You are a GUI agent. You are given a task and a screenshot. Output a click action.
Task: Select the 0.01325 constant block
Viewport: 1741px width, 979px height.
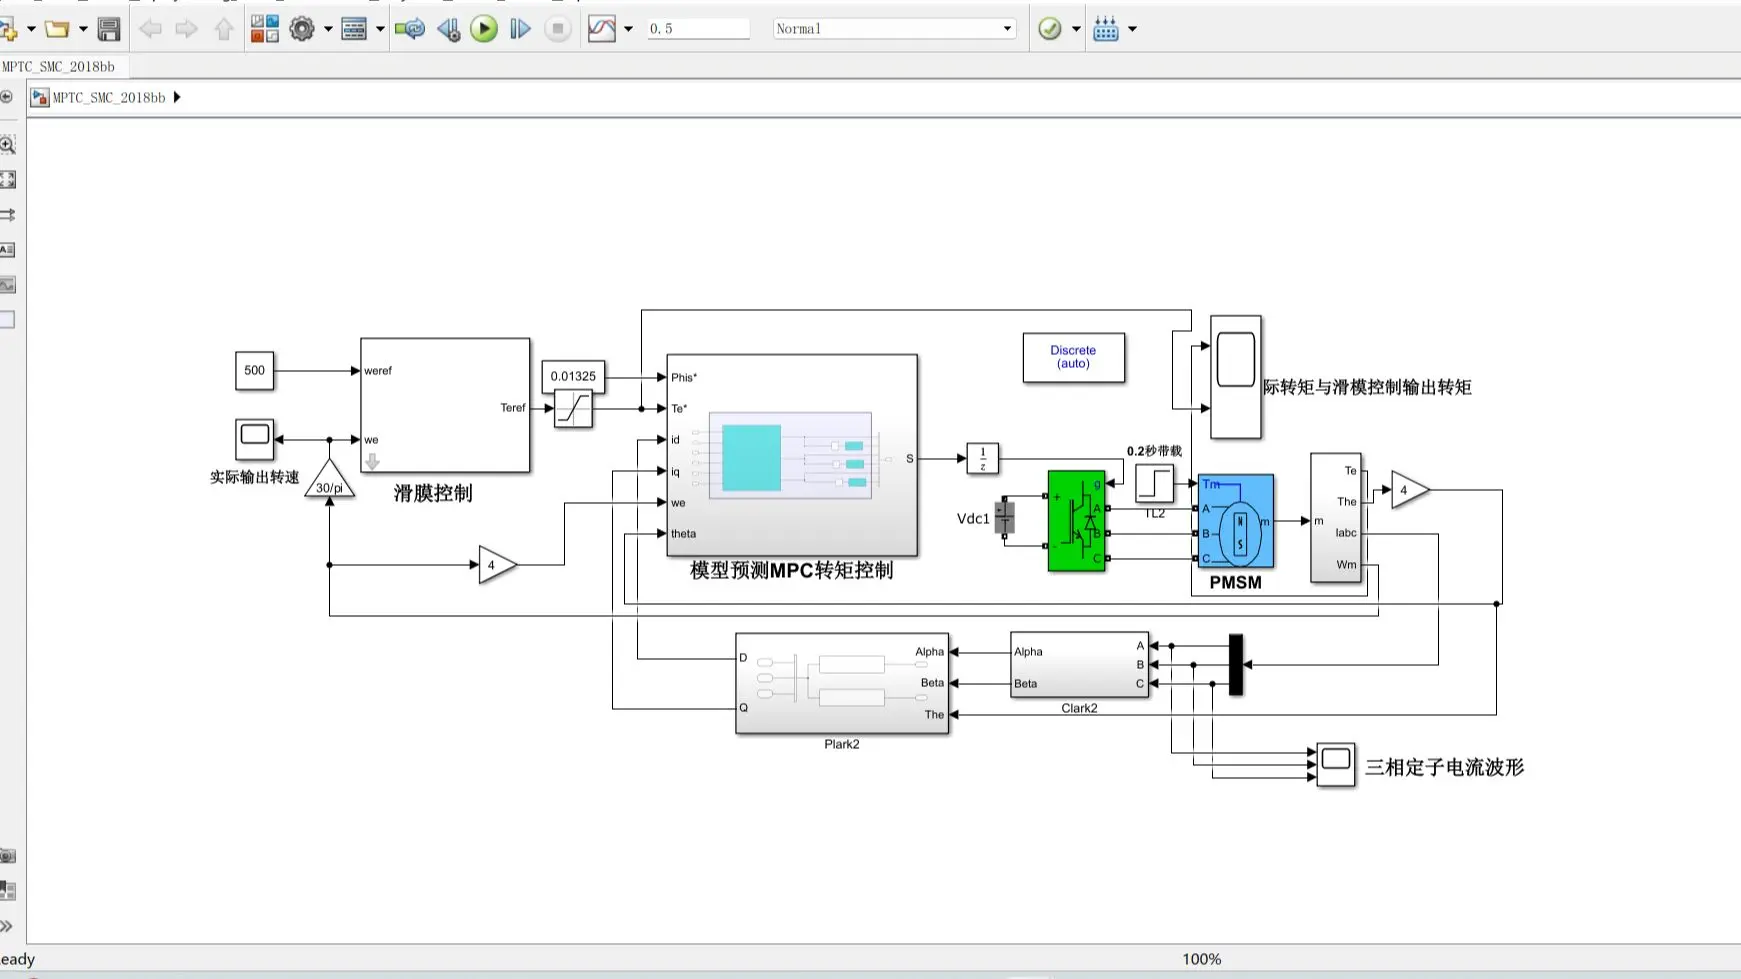(x=573, y=376)
